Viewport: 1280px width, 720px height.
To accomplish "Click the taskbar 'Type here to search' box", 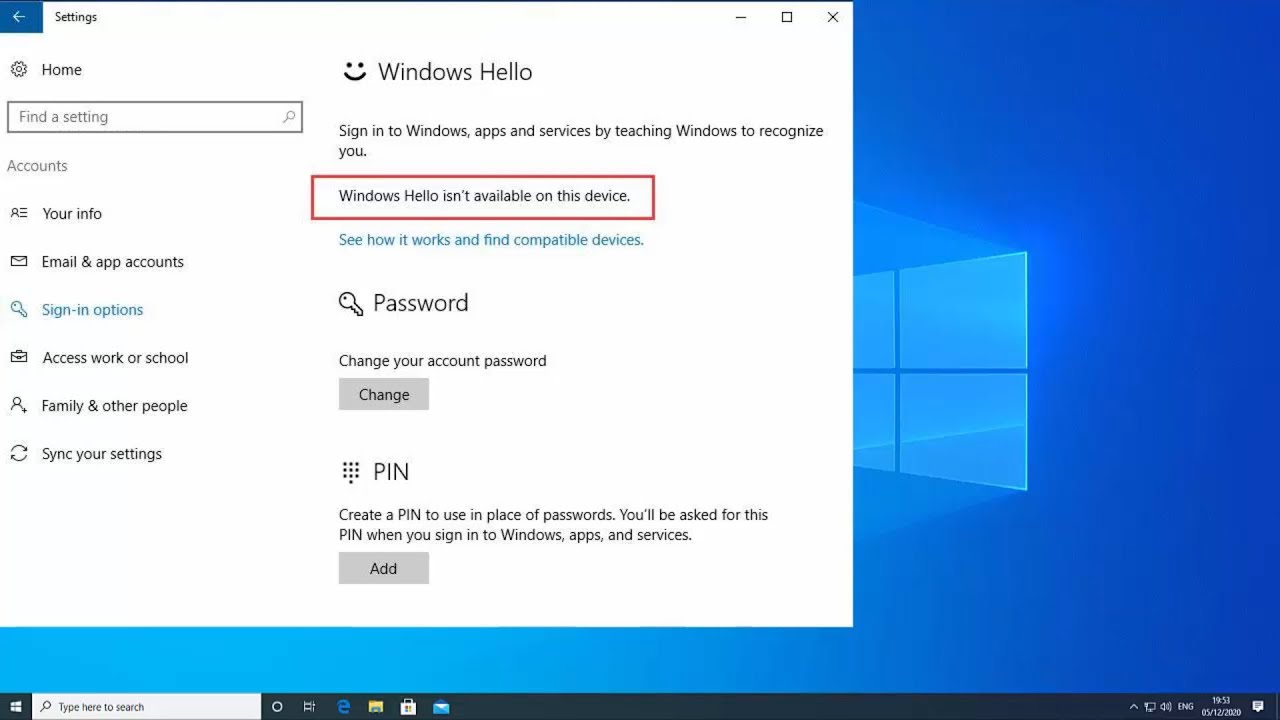I will (147, 707).
